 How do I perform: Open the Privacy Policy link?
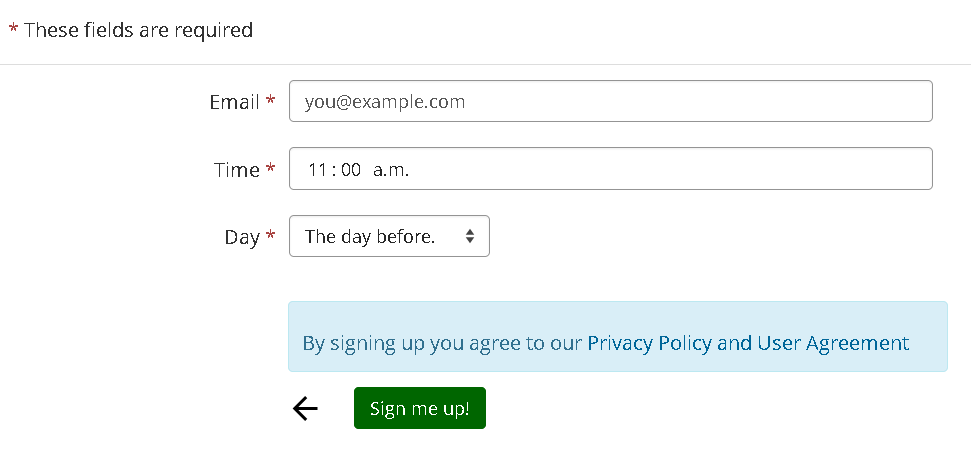[x=649, y=343]
